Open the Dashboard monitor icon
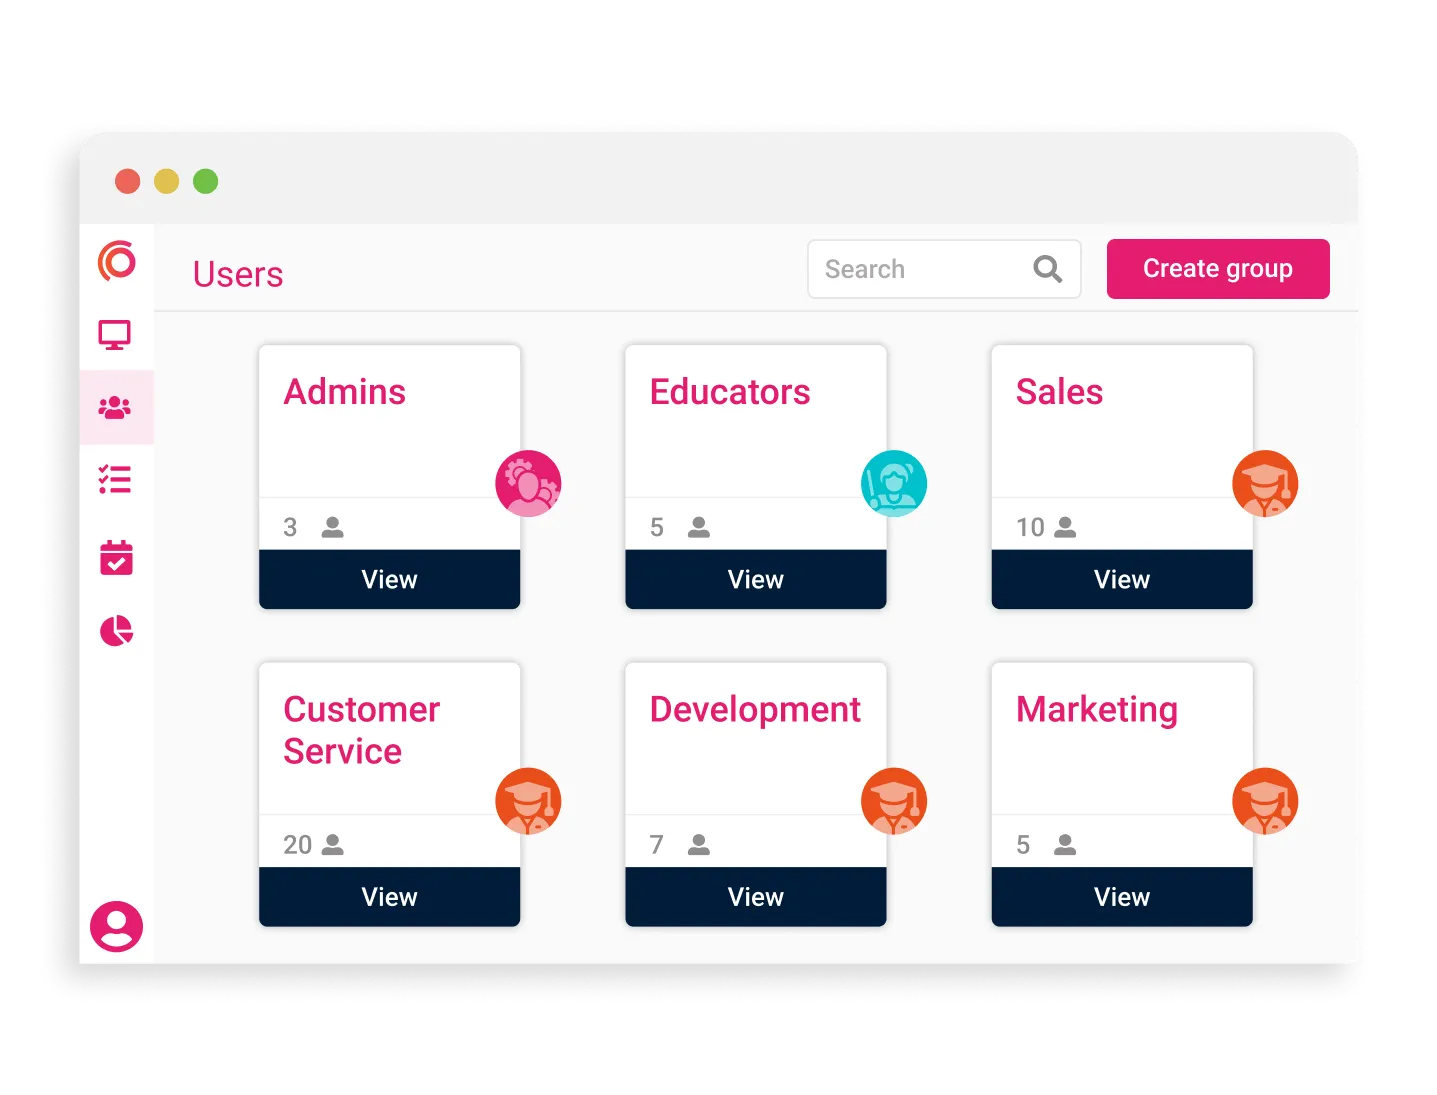1437x1095 pixels. pos(116,334)
